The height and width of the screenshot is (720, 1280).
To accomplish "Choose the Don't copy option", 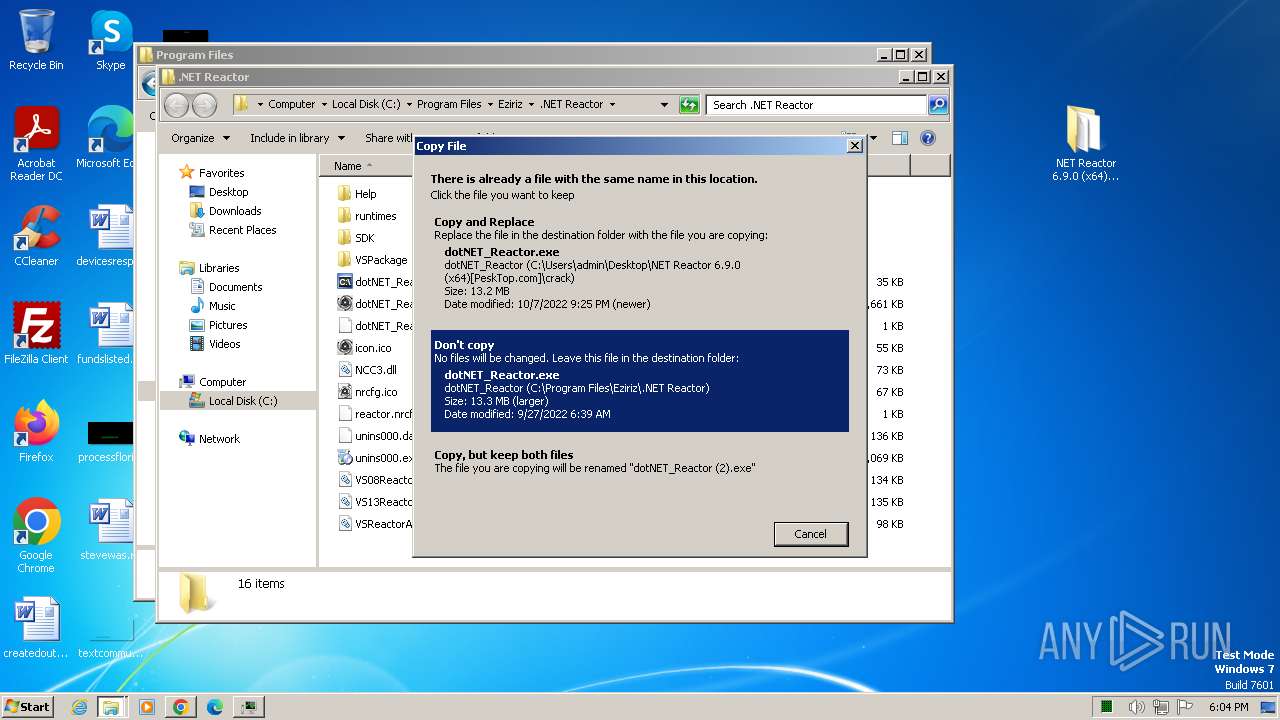I will (639, 381).
